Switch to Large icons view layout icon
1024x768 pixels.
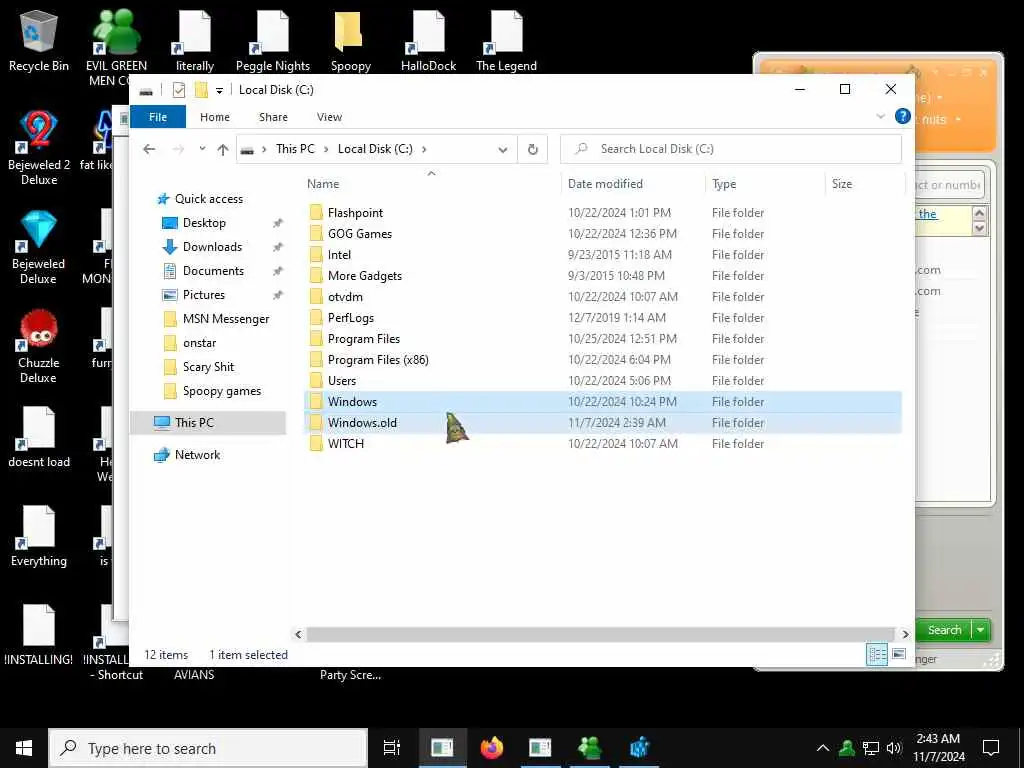point(899,654)
